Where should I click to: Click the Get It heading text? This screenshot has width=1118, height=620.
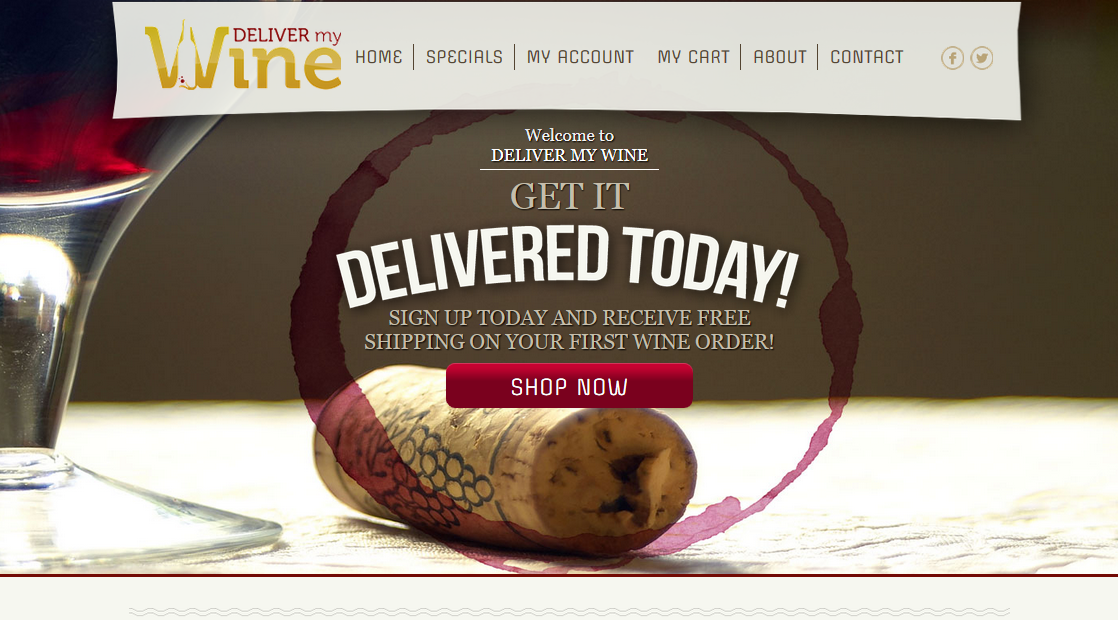point(569,196)
